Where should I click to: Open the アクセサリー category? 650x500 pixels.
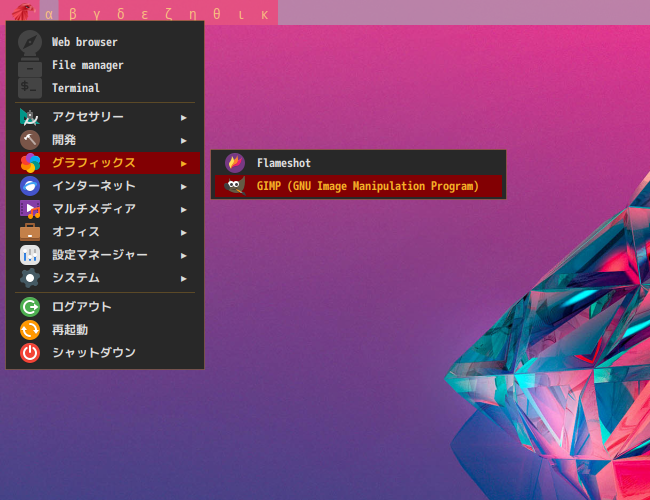click(x=105, y=117)
